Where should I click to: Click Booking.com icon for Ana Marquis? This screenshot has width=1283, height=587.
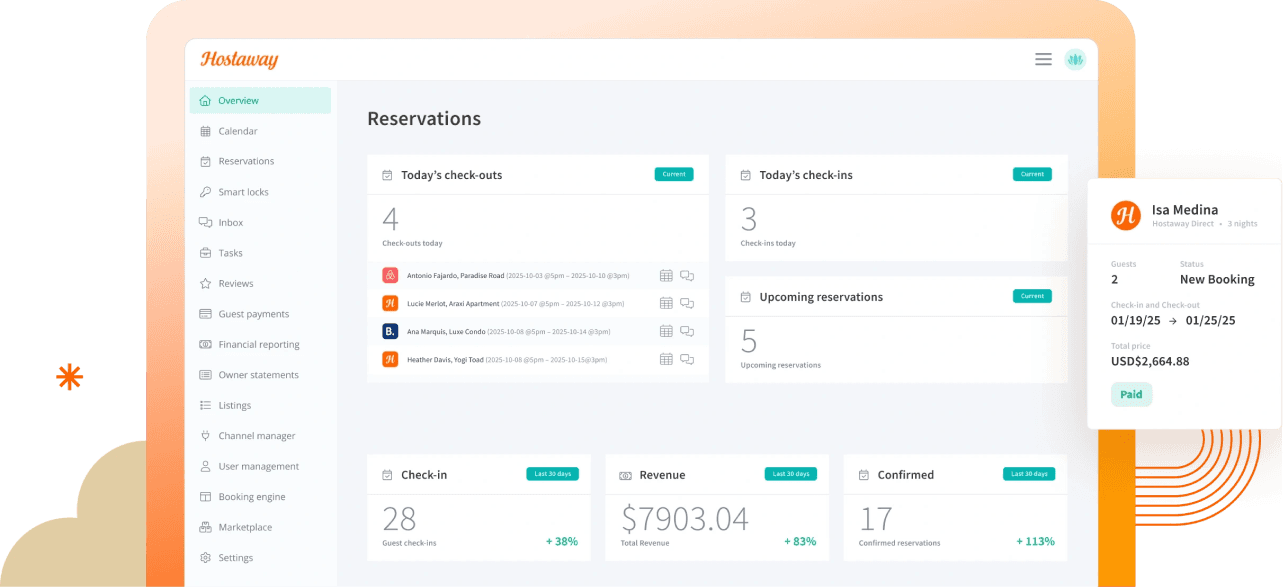390,331
